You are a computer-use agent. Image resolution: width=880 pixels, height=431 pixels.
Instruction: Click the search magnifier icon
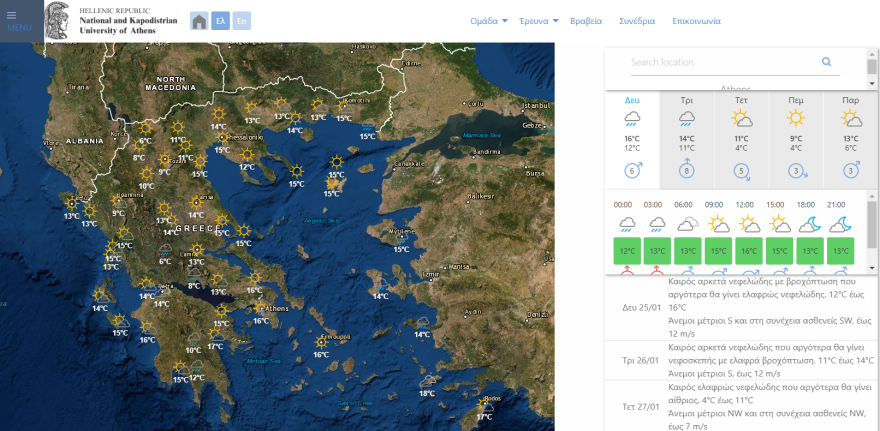click(x=826, y=62)
